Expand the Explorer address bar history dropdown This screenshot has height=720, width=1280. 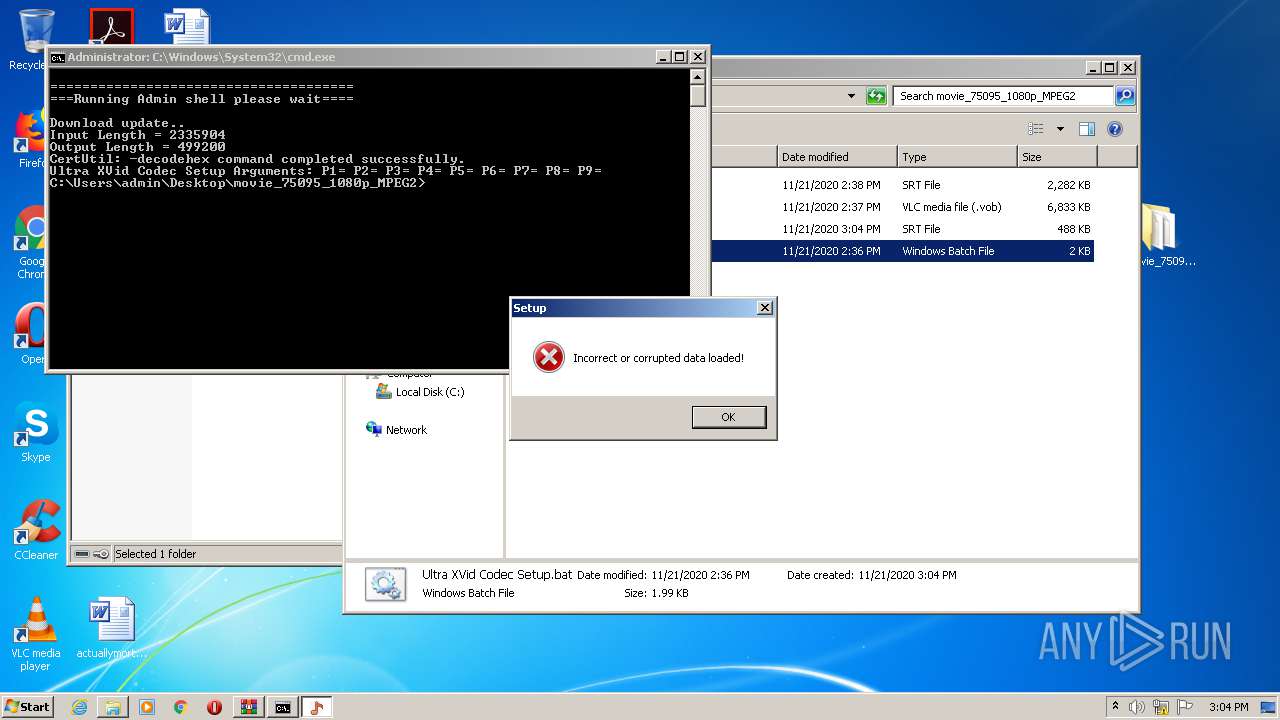point(851,96)
